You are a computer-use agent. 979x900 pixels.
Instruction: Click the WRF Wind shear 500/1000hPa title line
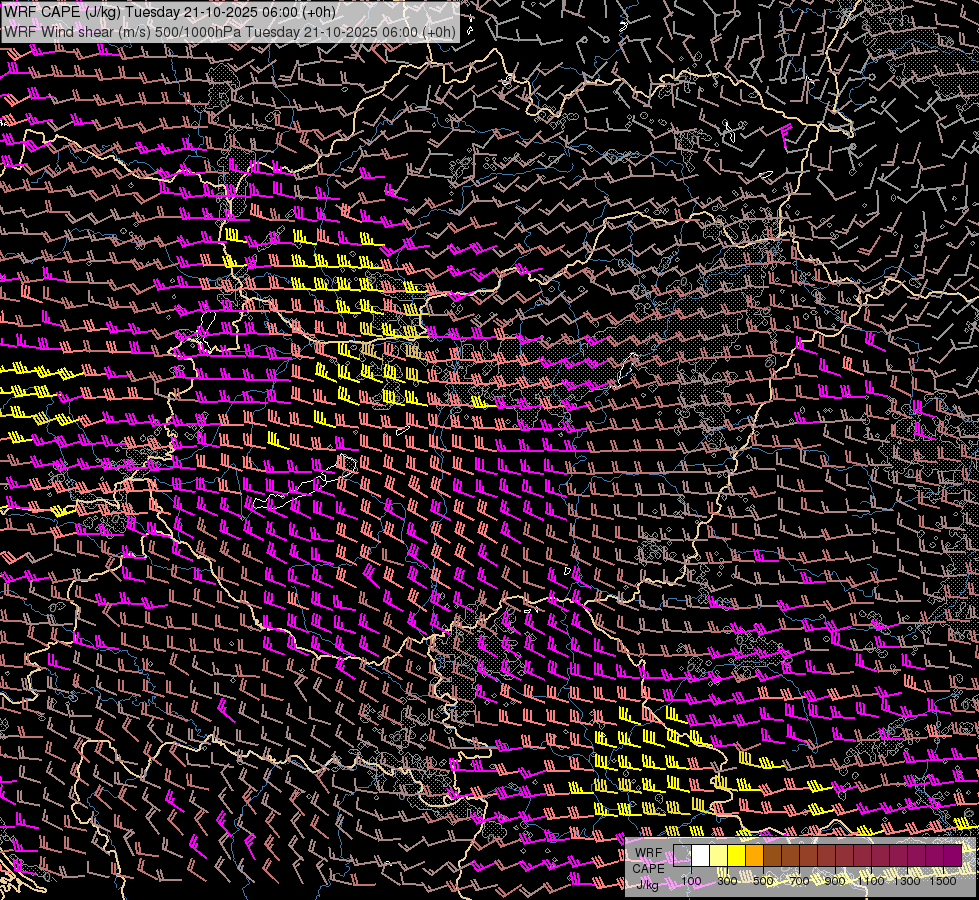click(x=230, y=32)
